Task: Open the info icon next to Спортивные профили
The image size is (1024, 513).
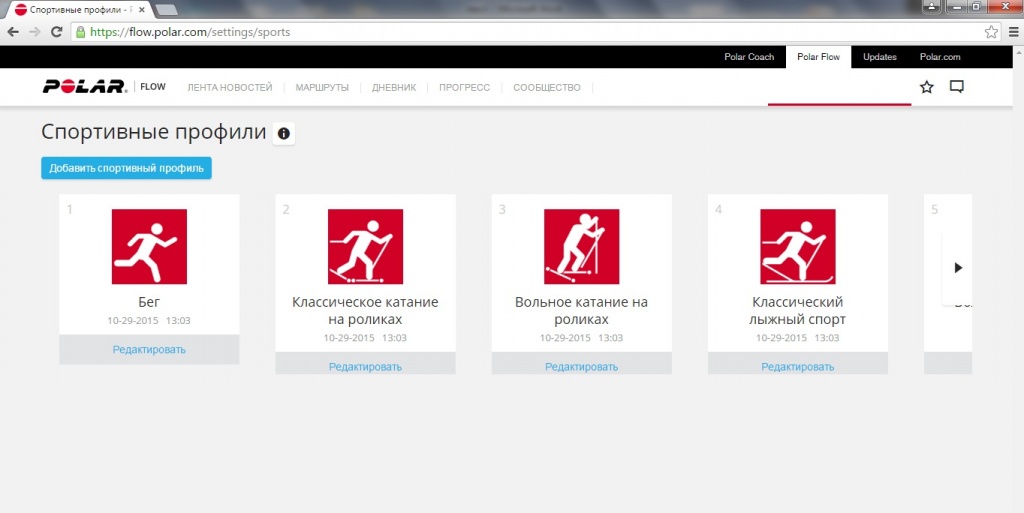Action: click(283, 133)
